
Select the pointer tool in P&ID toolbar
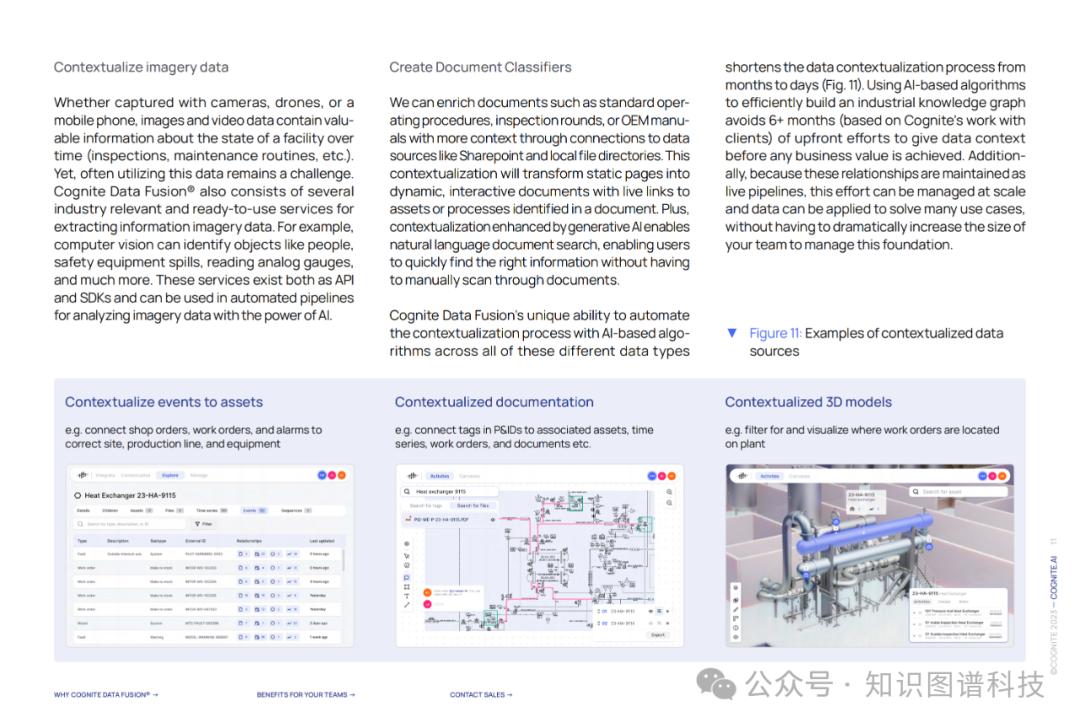[x=407, y=556]
